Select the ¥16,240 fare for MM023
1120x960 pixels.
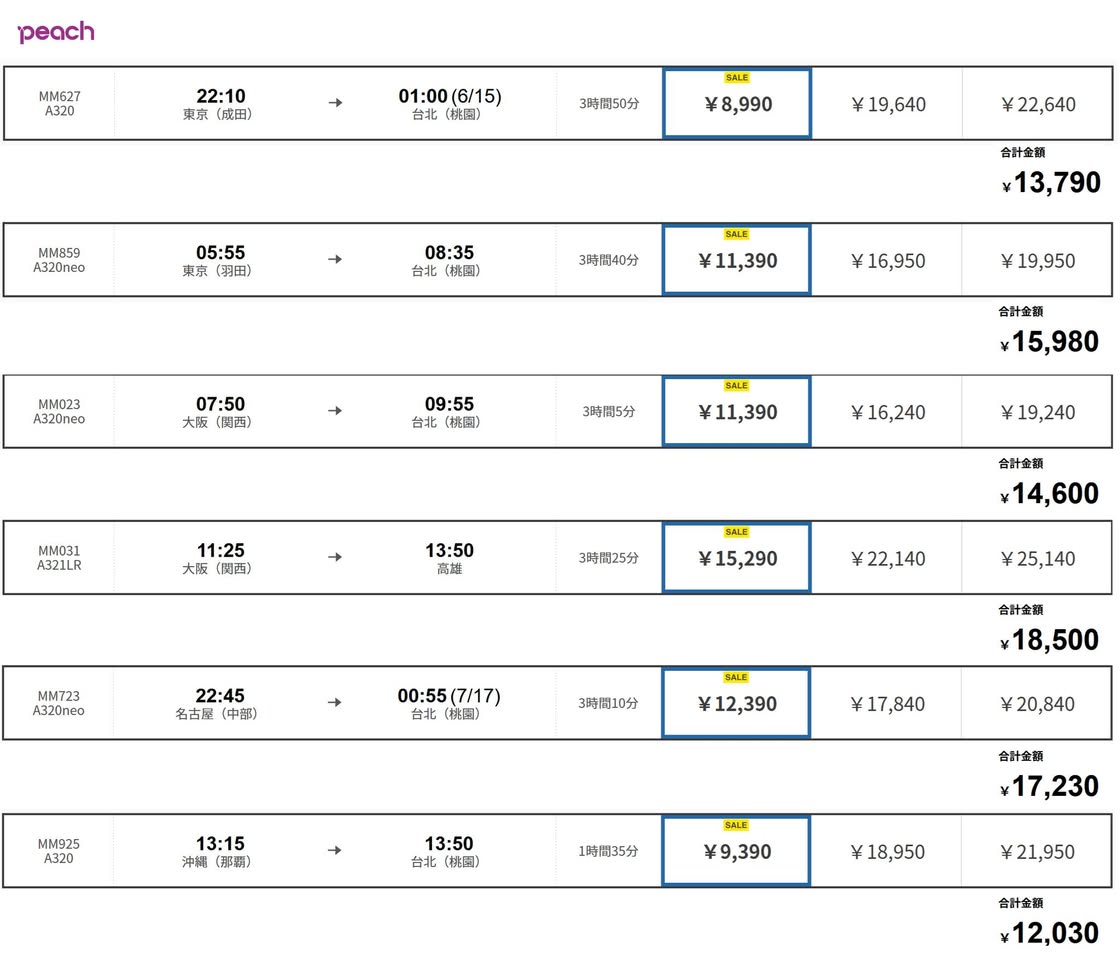[x=887, y=413]
